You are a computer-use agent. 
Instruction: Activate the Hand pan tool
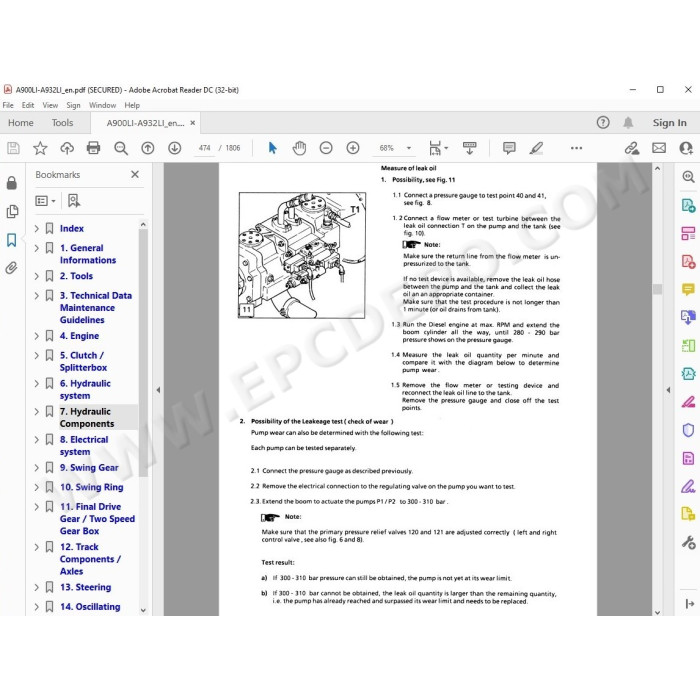[x=299, y=148]
